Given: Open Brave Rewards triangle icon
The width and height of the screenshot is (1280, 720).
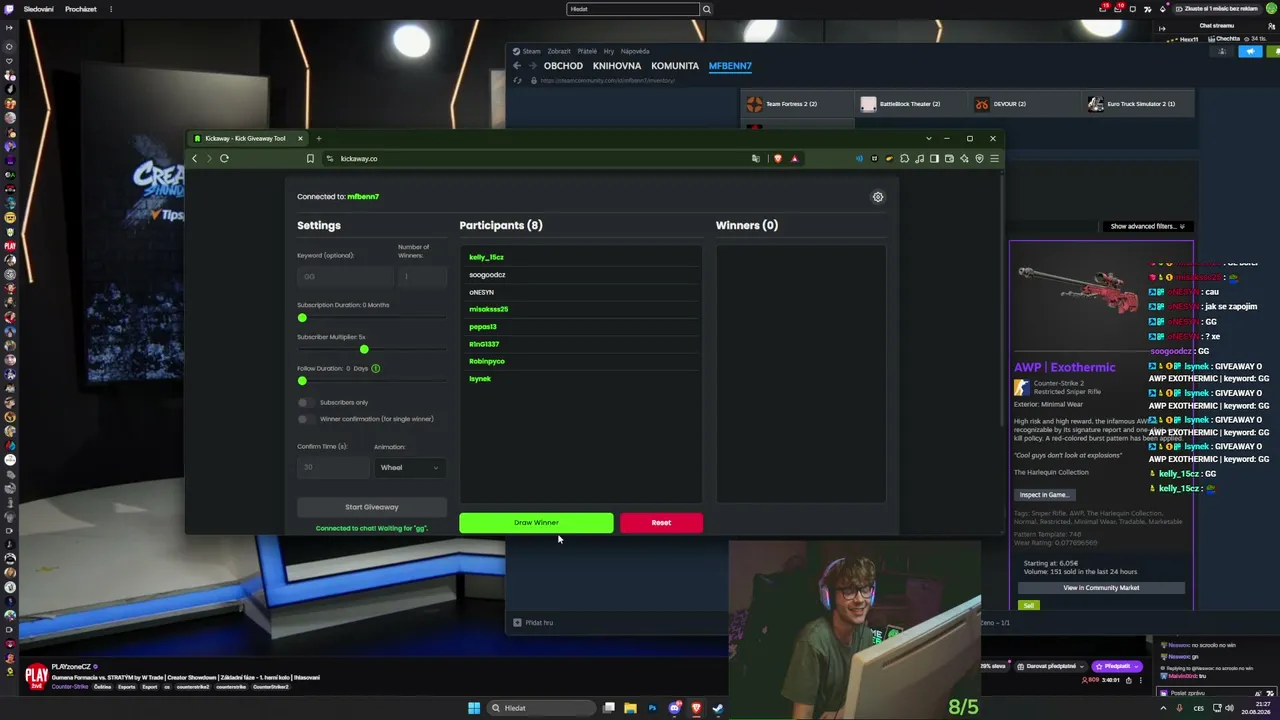Looking at the screenshot, I should (x=794, y=158).
